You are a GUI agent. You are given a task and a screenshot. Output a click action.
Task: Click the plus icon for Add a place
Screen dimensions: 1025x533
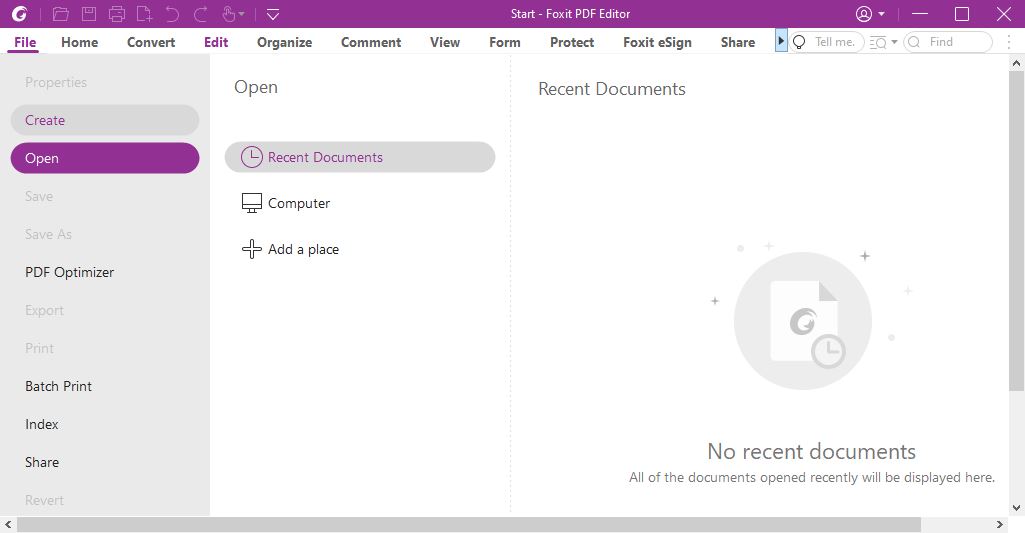click(x=252, y=249)
